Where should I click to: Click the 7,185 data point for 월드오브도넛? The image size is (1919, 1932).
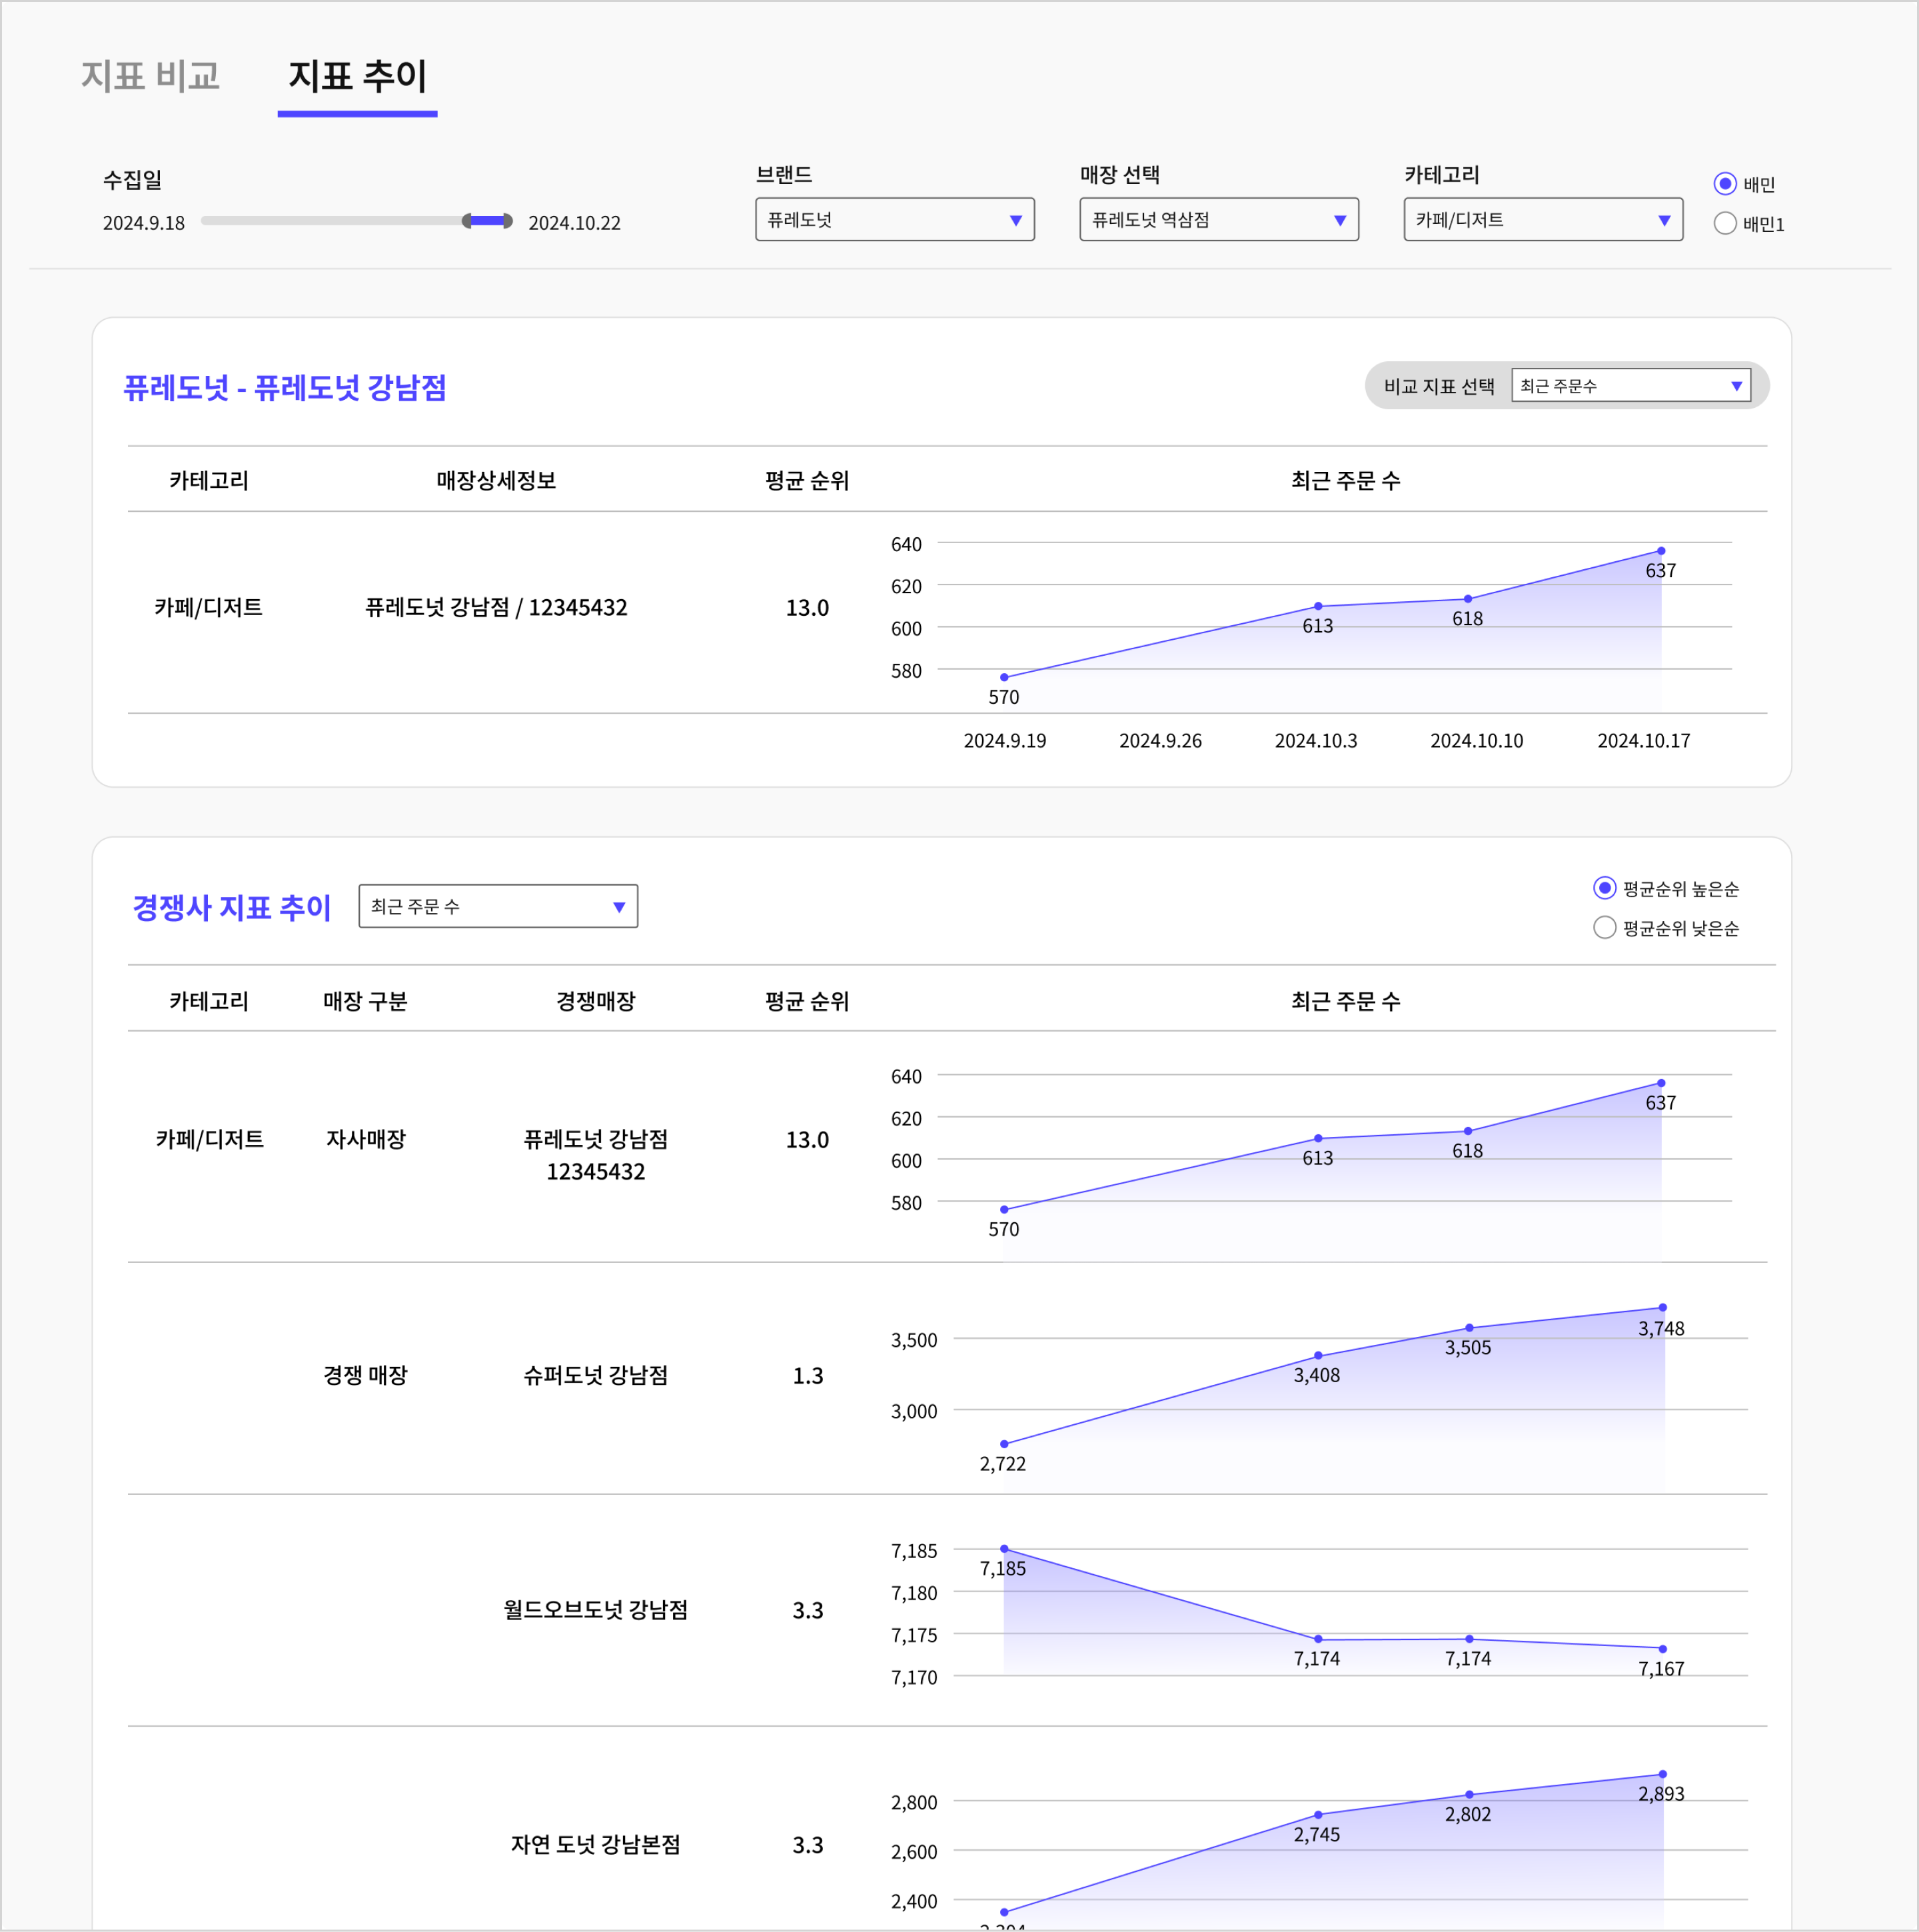[x=1004, y=1549]
